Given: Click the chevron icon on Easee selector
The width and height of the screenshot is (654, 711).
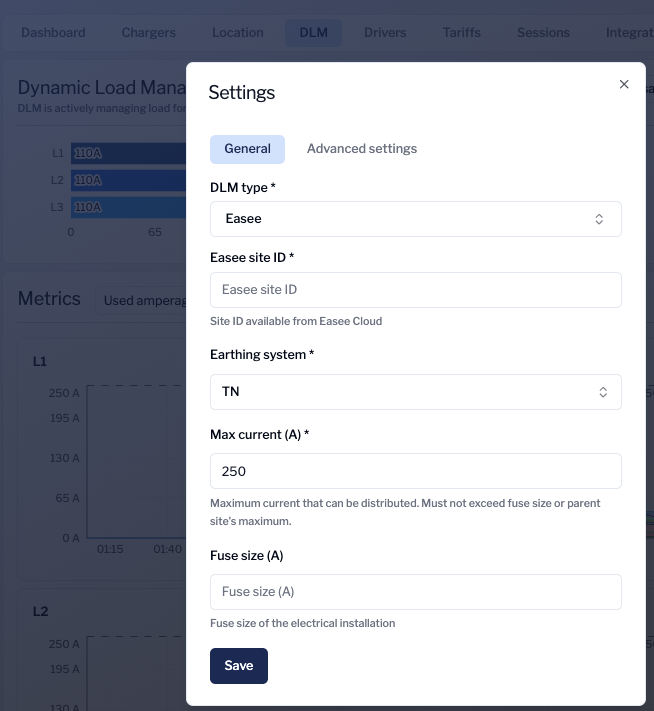Looking at the screenshot, I should [x=599, y=219].
